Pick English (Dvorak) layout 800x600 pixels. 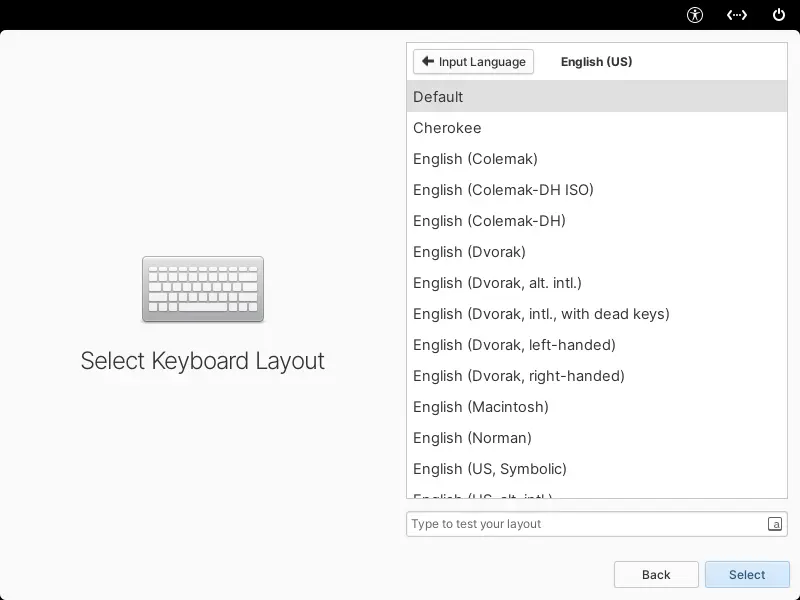[596, 252]
